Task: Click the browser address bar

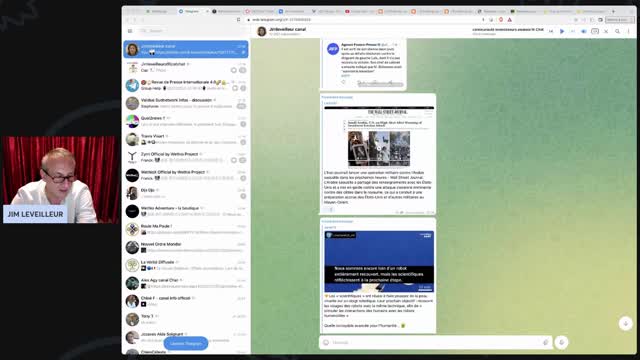Action: pos(363,20)
